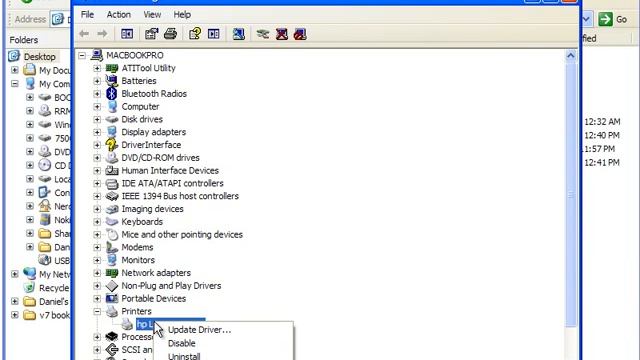Select the Keyboards tree item
This screenshot has height=360, width=640.
tap(142, 222)
